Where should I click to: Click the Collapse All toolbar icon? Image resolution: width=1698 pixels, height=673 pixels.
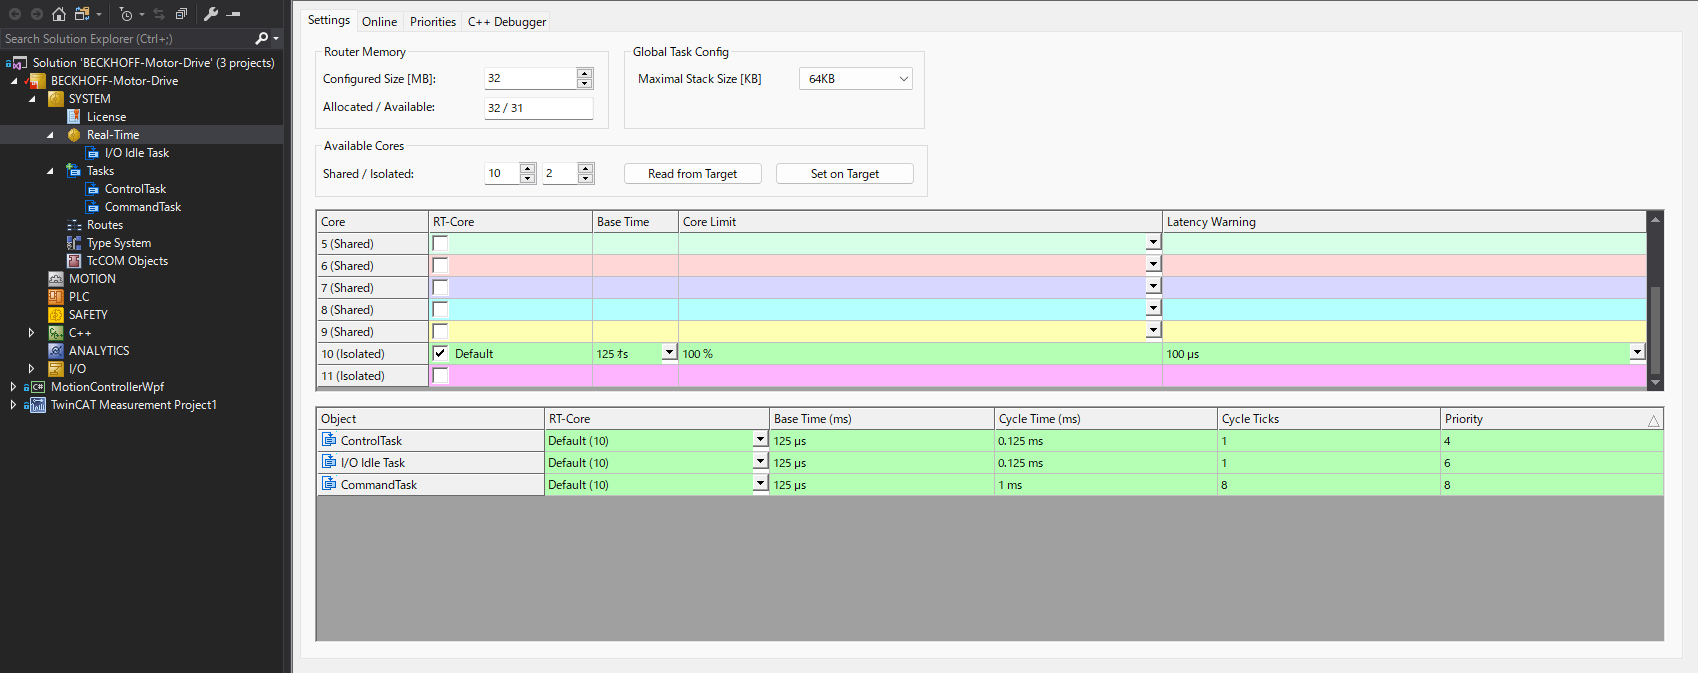click(x=181, y=14)
